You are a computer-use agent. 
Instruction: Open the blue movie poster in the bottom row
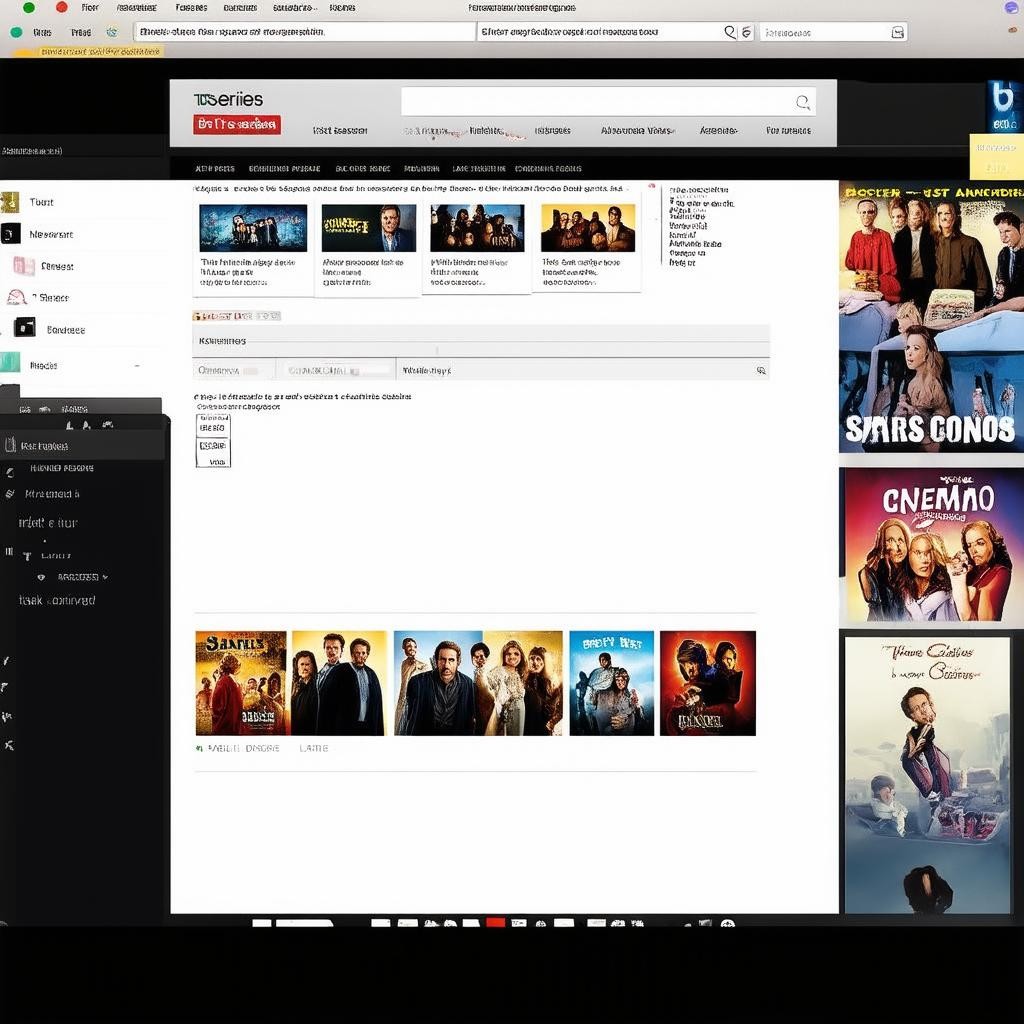[611, 683]
